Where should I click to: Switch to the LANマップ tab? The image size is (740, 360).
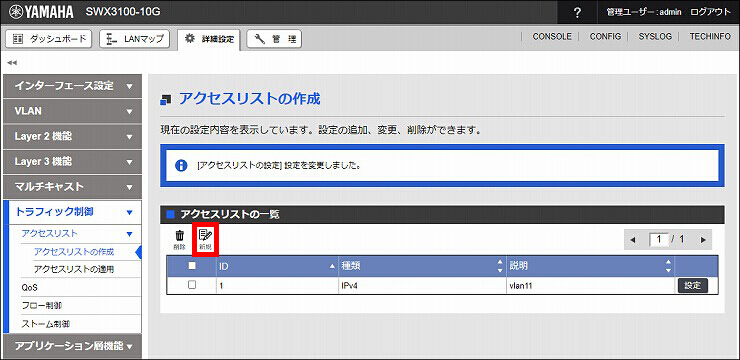click(x=135, y=39)
